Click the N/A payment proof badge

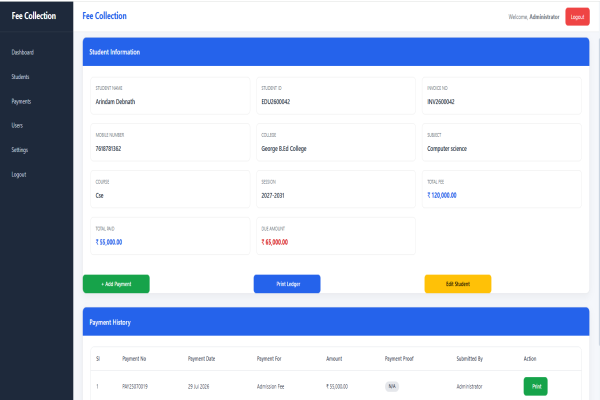[x=392, y=387]
